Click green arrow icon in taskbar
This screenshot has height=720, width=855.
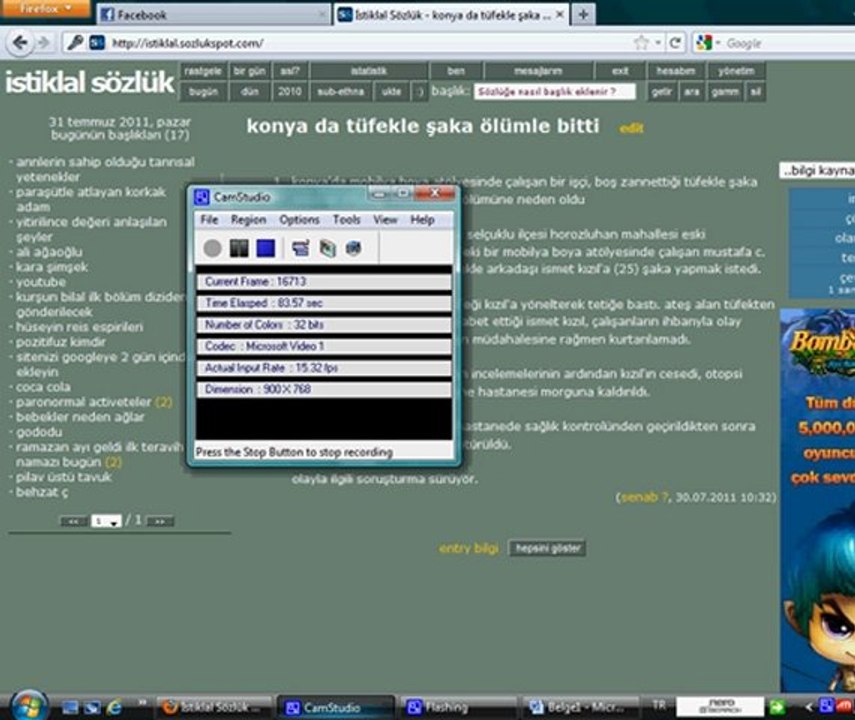point(776,707)
